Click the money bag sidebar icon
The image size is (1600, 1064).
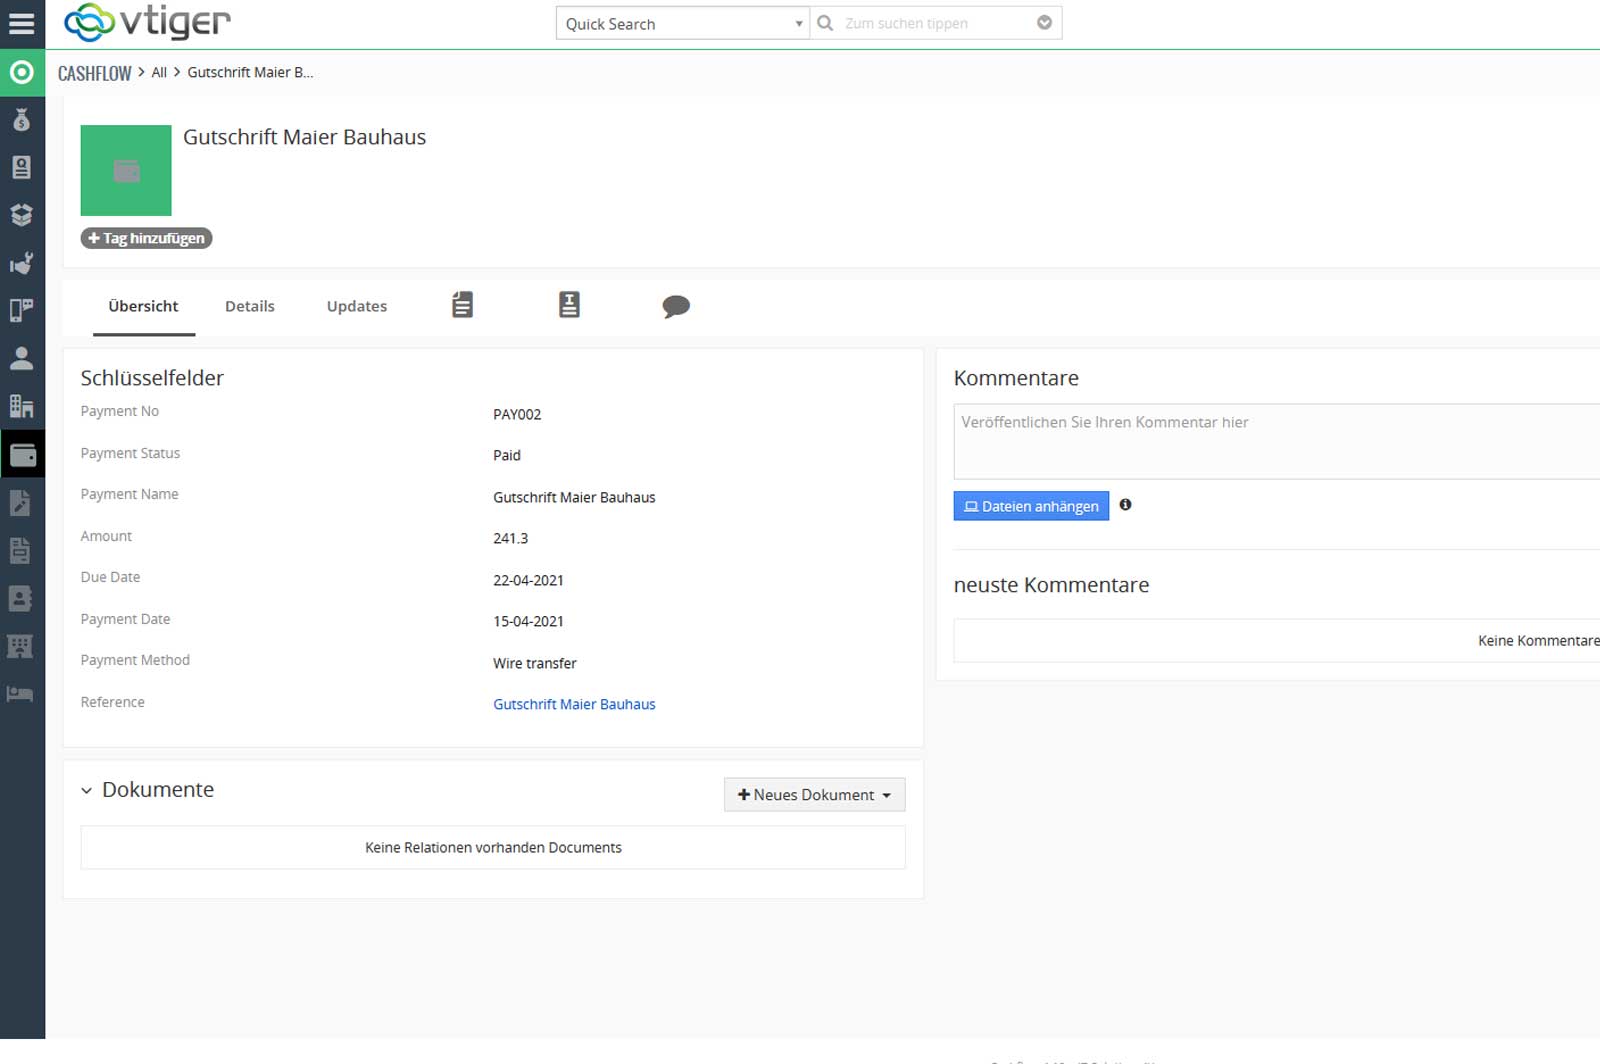[x=21, y=120]
